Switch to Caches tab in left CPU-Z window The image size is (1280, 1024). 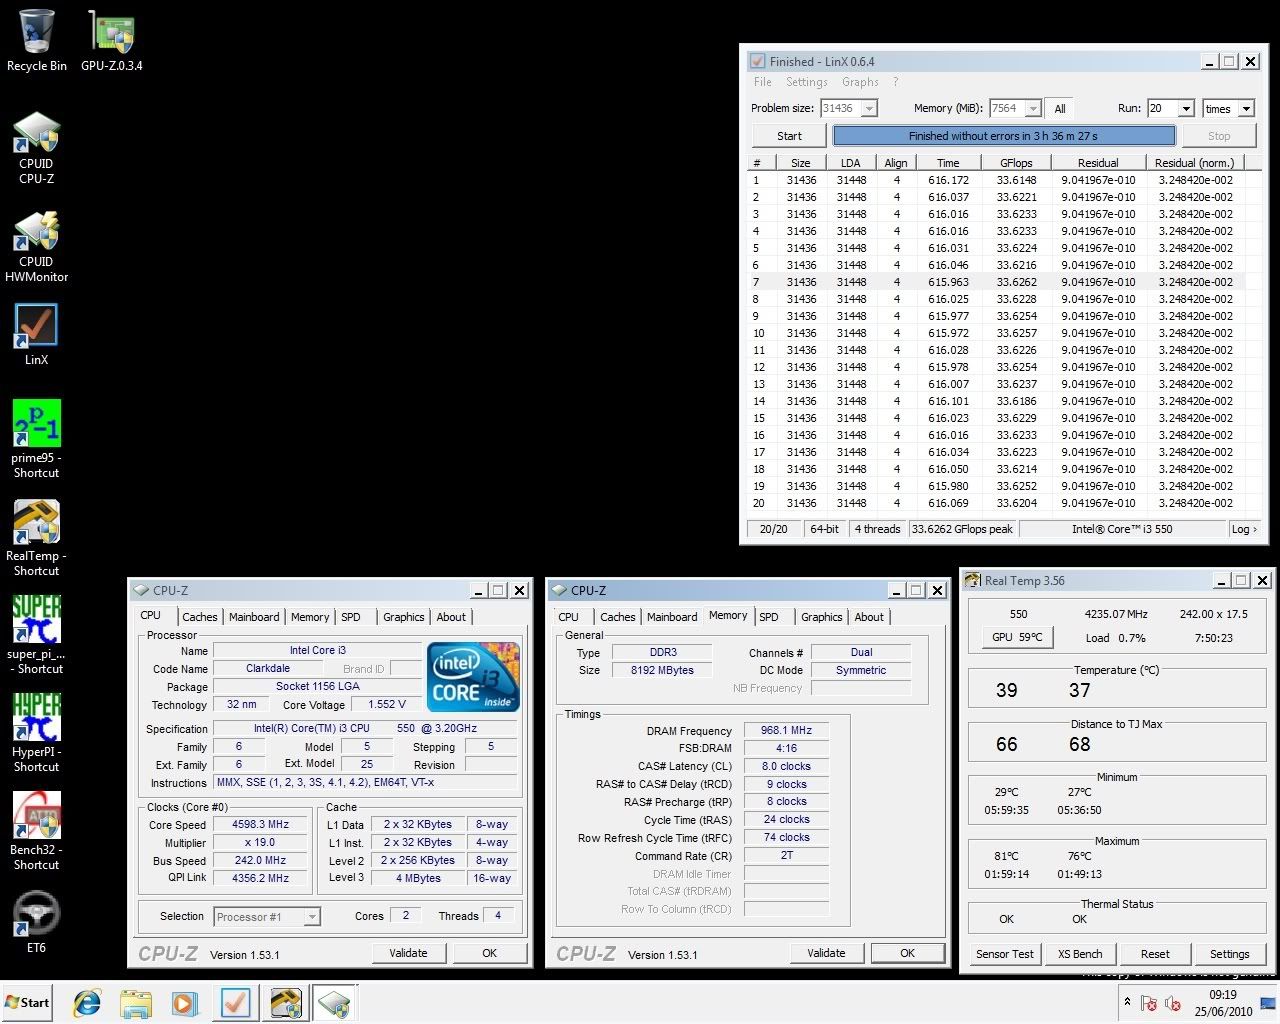click(200, 617)
